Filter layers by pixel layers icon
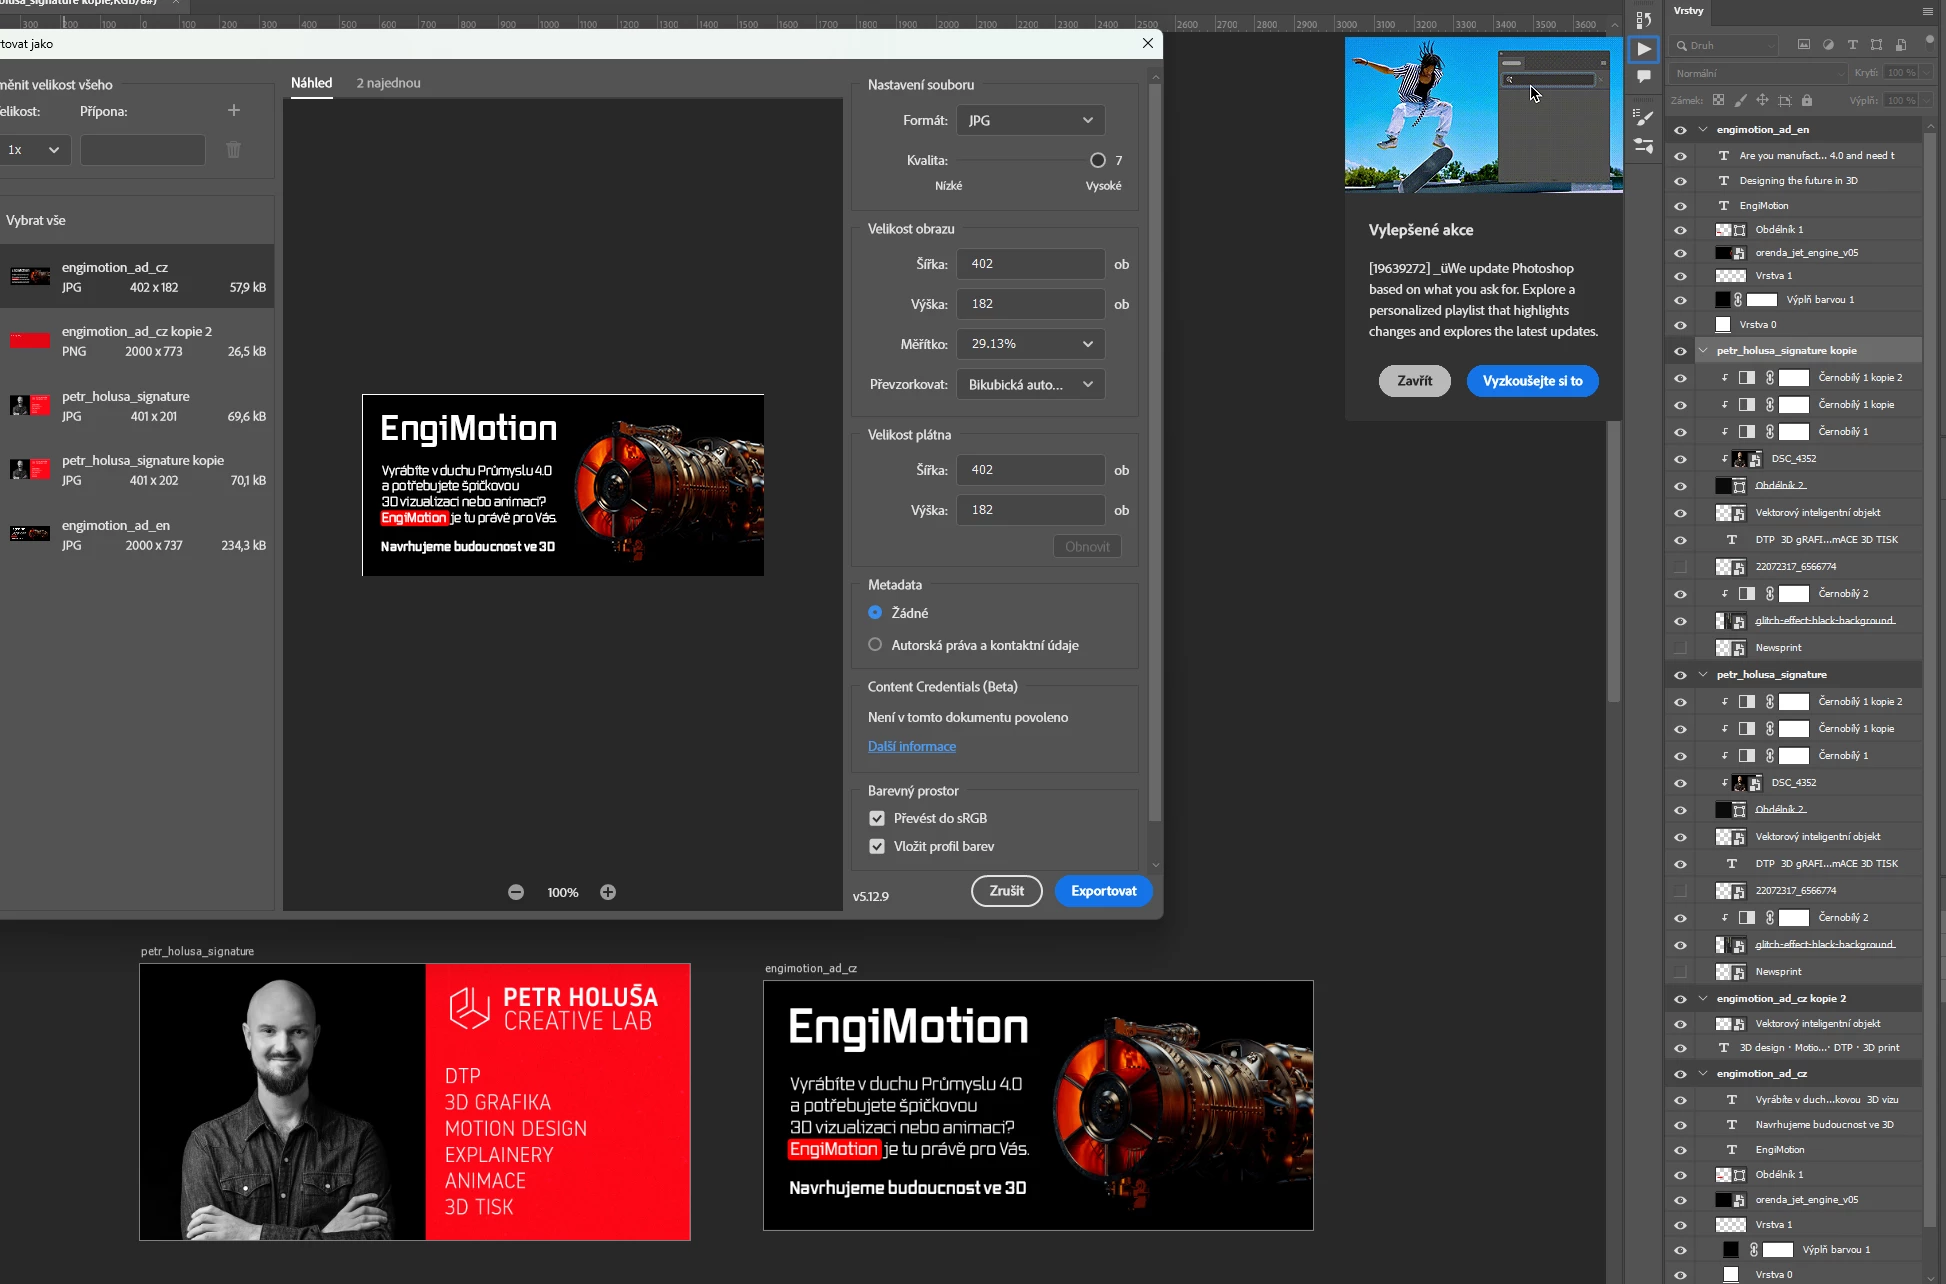Viewport: 1946px width, 1284px height. 1804,45
